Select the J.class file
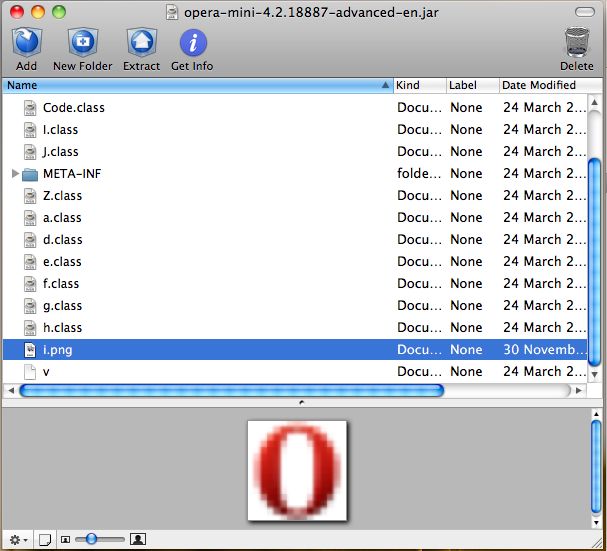This screenshot has width=607, height=551. [295, 152]
